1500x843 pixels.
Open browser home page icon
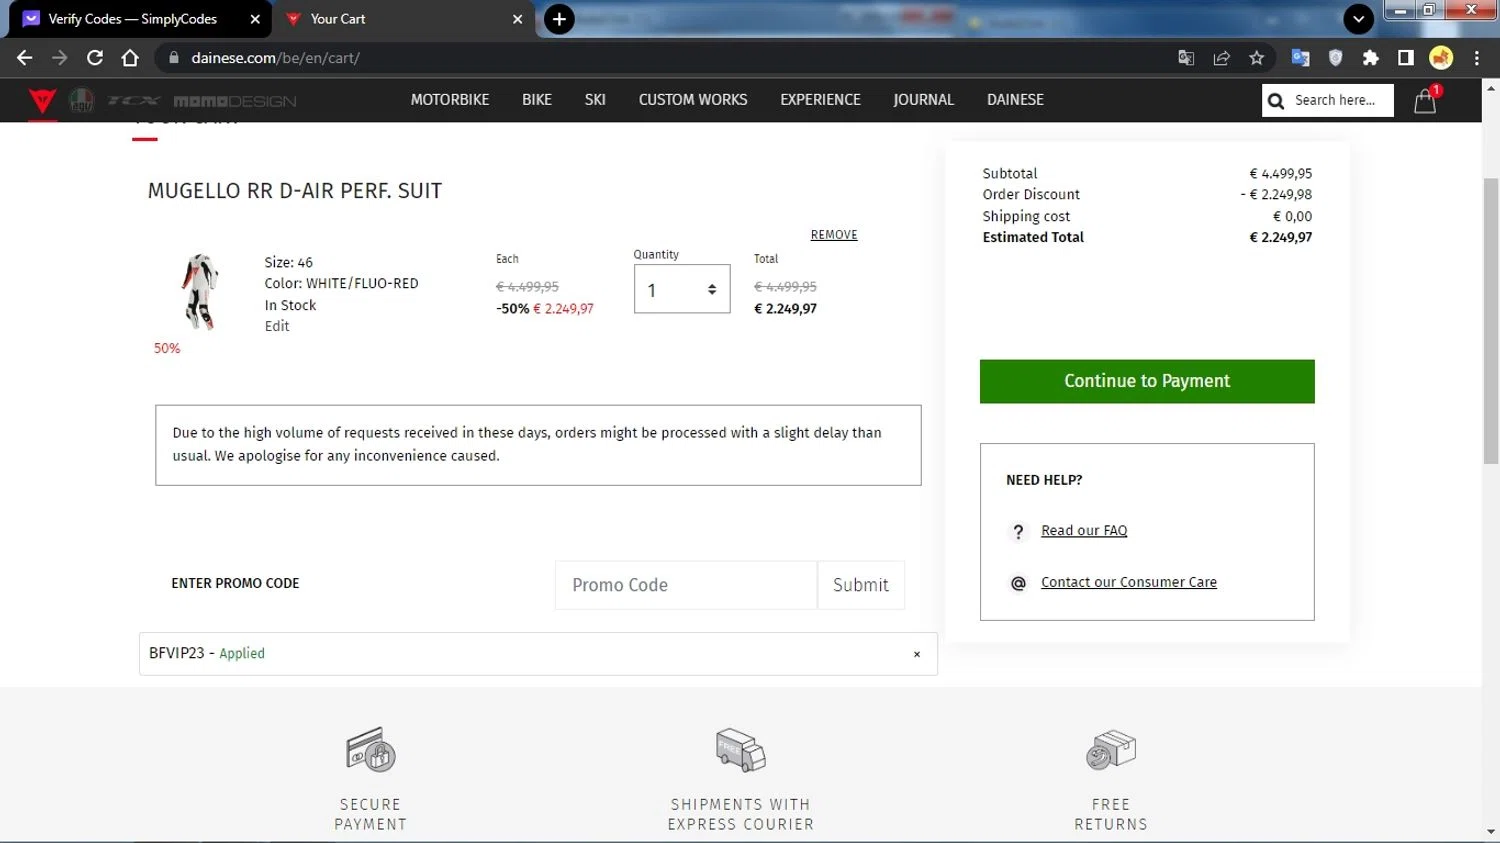[x=130, y=58]
